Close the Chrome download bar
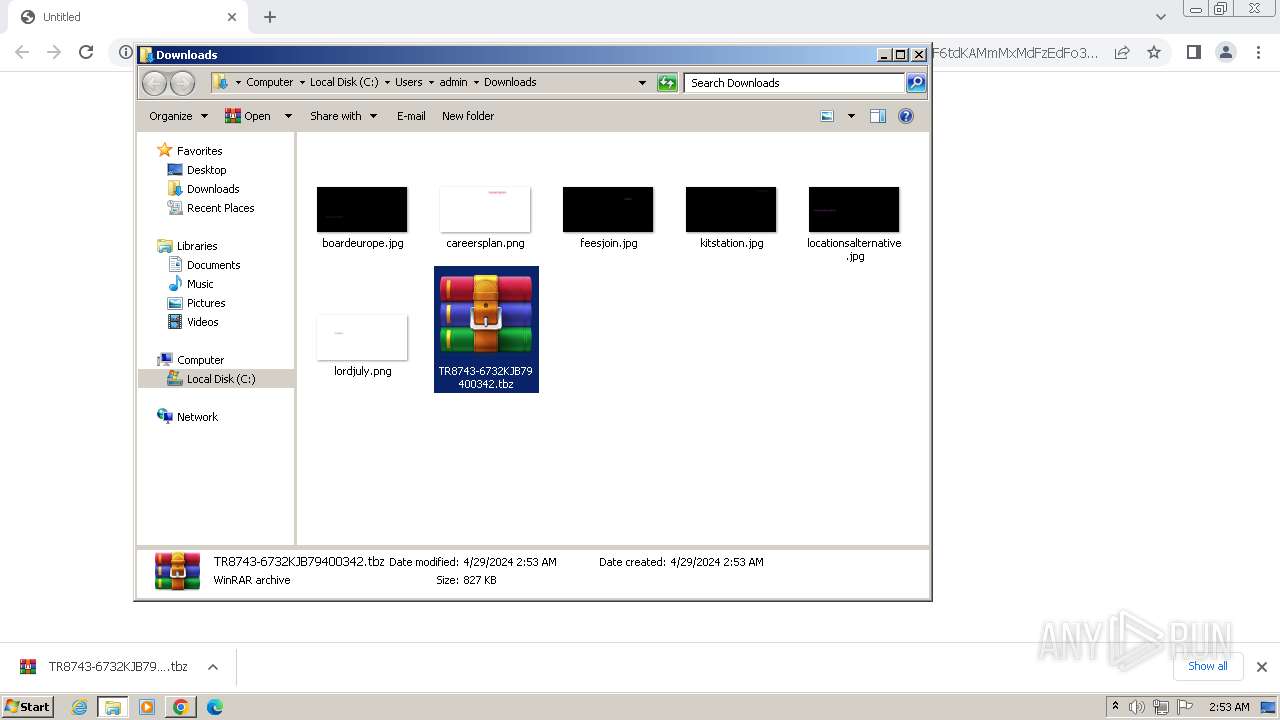Viewport: 1280px width, 720px height. click(x=1261, y=667)
